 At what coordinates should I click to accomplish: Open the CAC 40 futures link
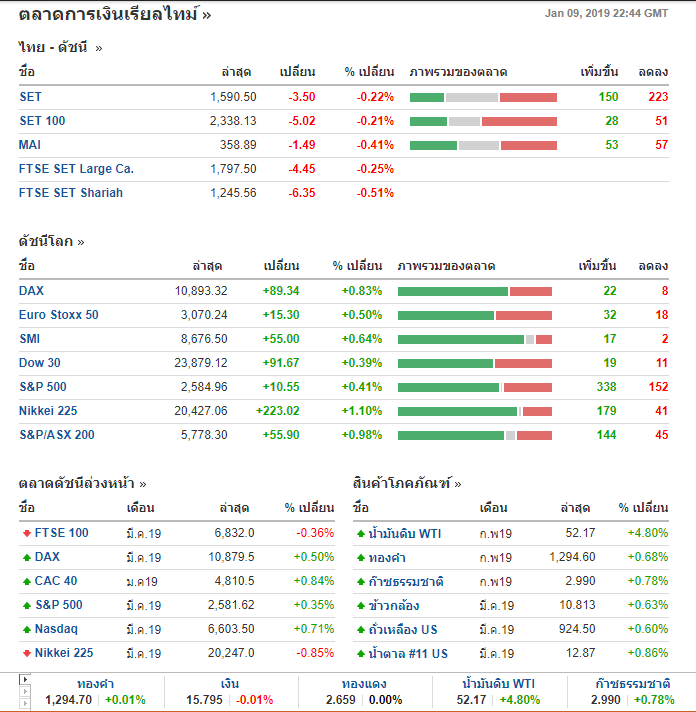[56, 581]
